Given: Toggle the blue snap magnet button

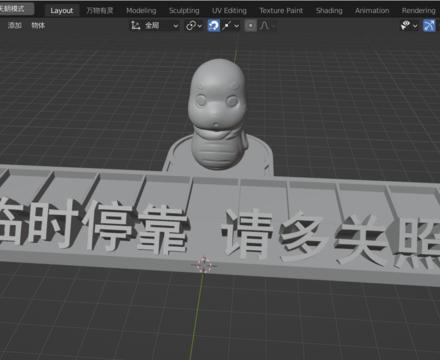Looking at the screenshot, I should (x=214, y=26).
